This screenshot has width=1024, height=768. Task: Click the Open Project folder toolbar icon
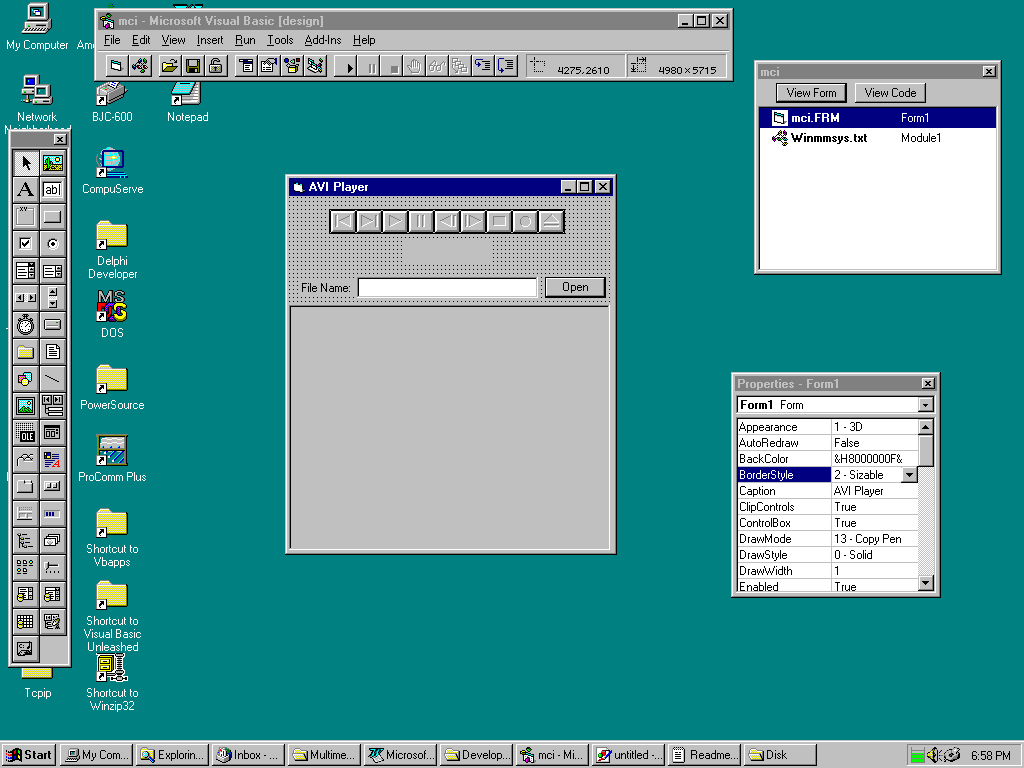pos(170,66)
